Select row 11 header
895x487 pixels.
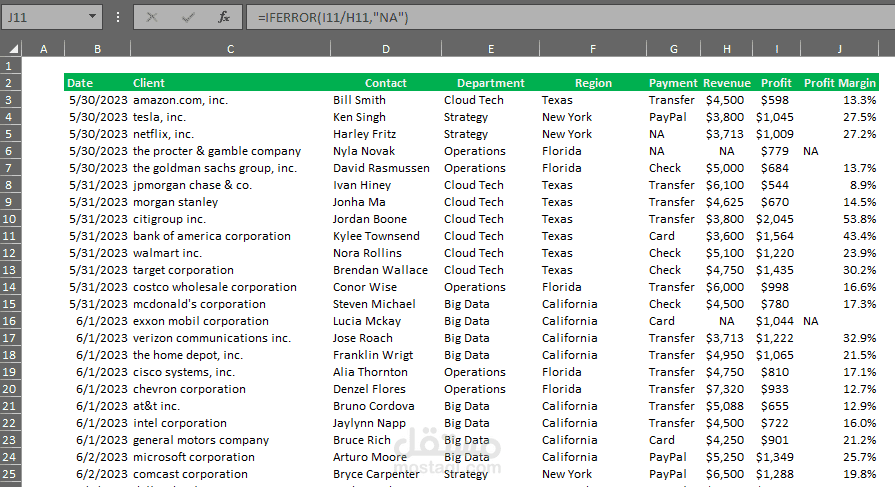(x=9, y=236)
